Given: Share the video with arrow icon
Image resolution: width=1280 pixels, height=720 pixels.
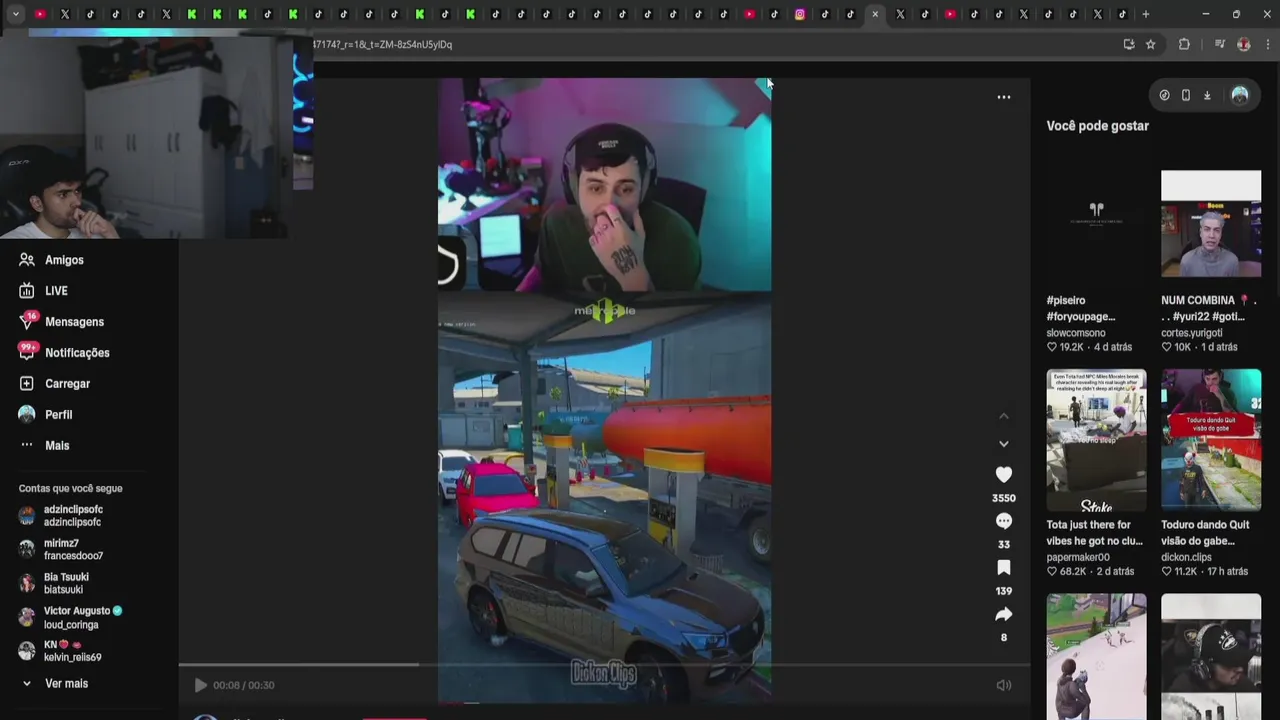Looking at the screenshot, I should [1004, 615].
